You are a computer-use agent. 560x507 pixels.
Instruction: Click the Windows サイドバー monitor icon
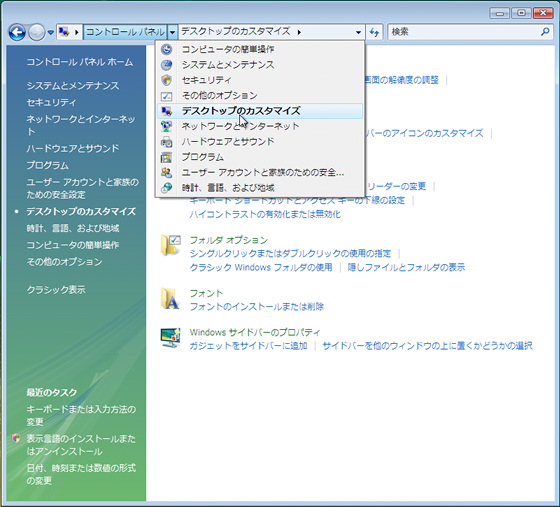click(170, 338)
